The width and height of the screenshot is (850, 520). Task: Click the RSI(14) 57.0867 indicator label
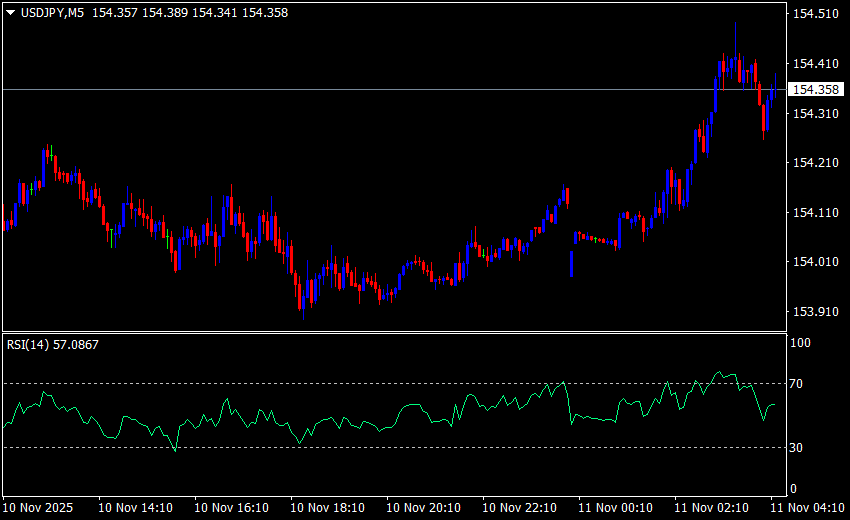click(x=53, y=344)
